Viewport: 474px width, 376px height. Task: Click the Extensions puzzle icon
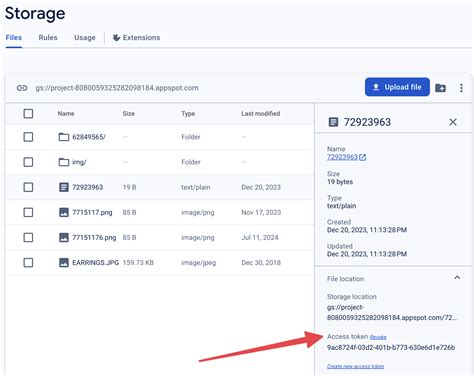[x=116, y=37]
